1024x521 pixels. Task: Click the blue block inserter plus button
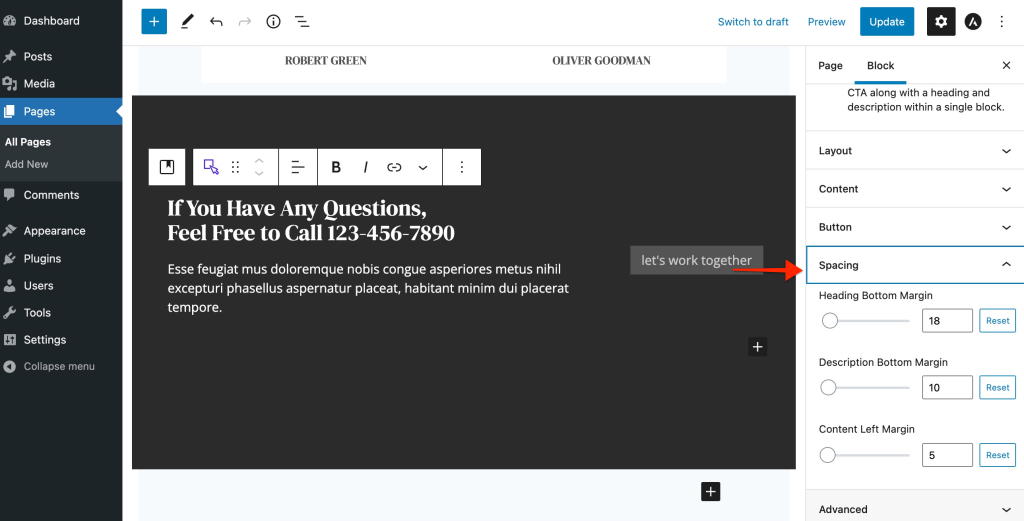click(x=154, y=21)
